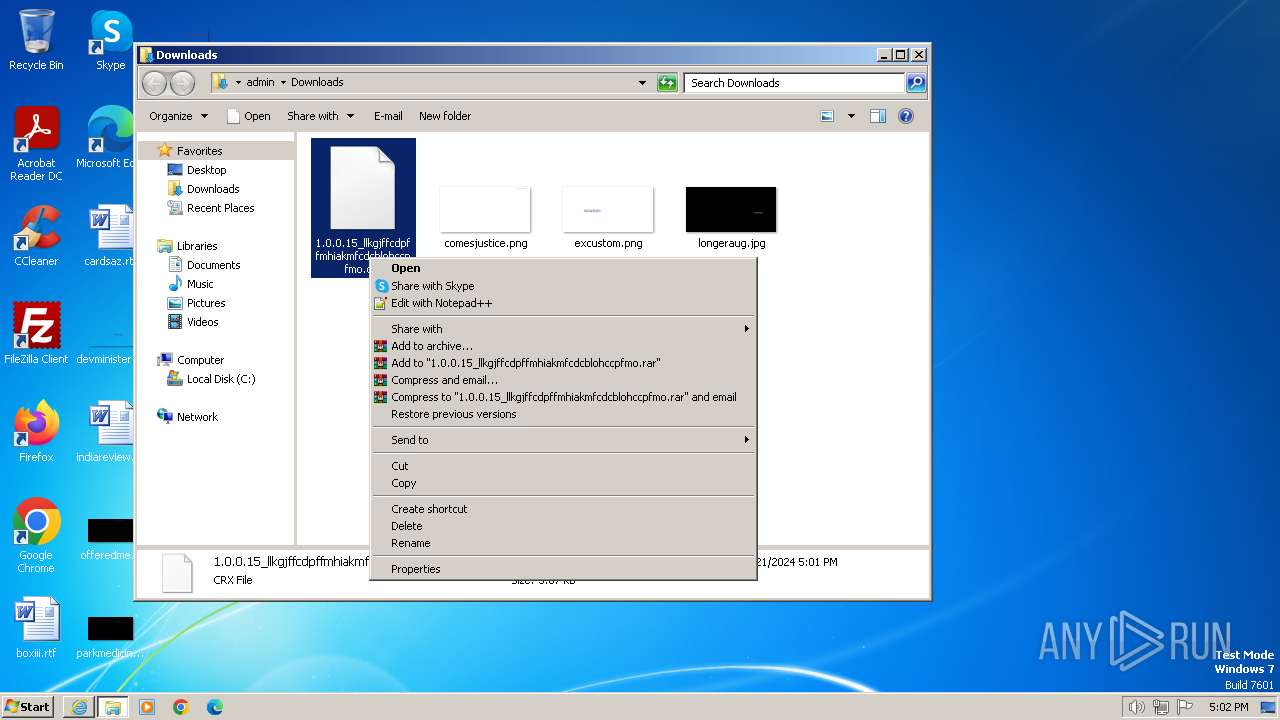Open the Organize dropdown menu
This screenshot has width=1280, height=720.
(179, 116)
